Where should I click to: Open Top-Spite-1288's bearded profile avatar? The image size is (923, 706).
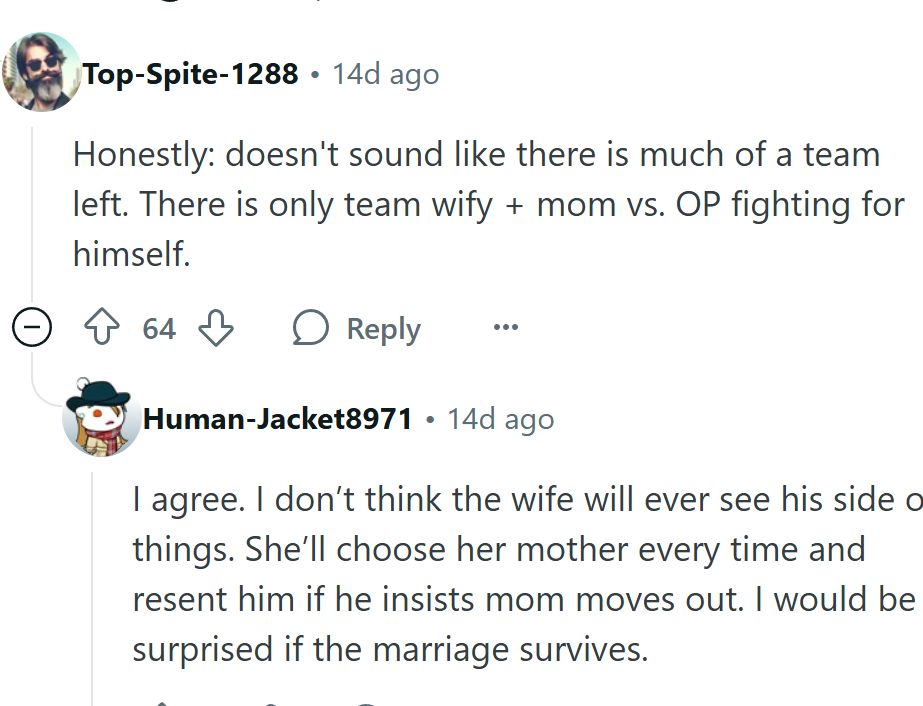click(41, 72)
